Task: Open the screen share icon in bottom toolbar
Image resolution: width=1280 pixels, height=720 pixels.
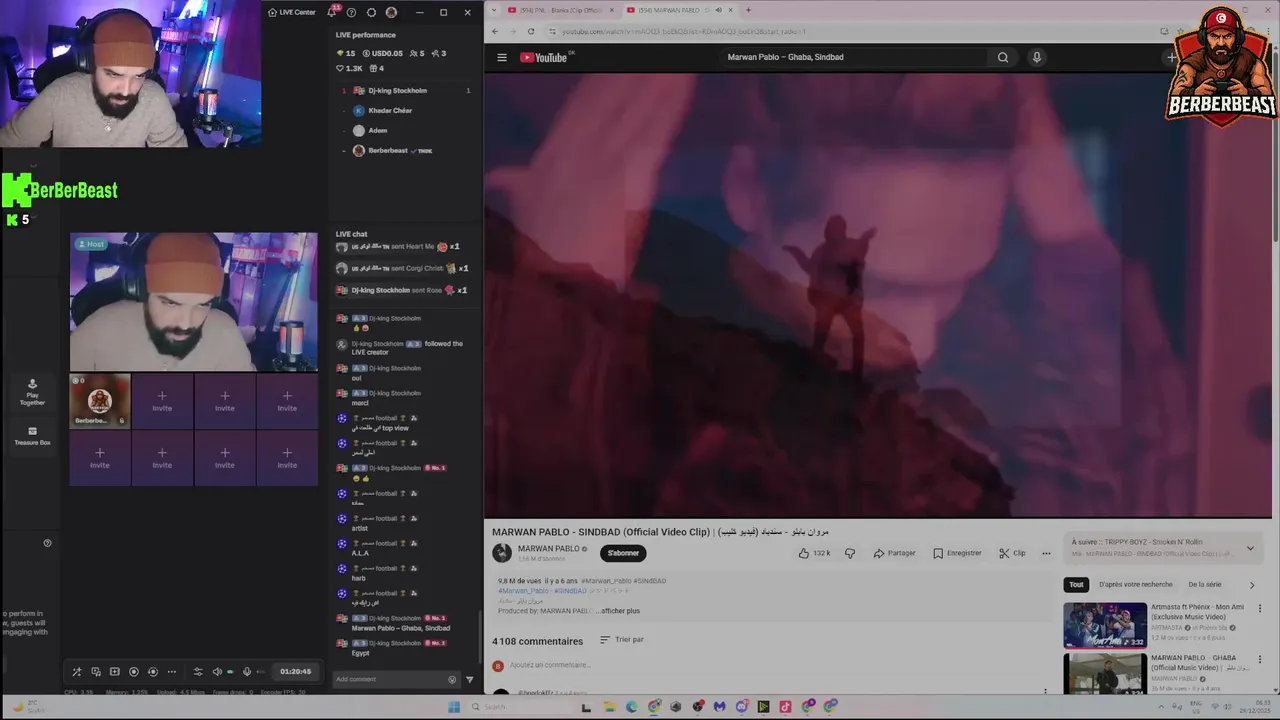Action: coord(96,672)
